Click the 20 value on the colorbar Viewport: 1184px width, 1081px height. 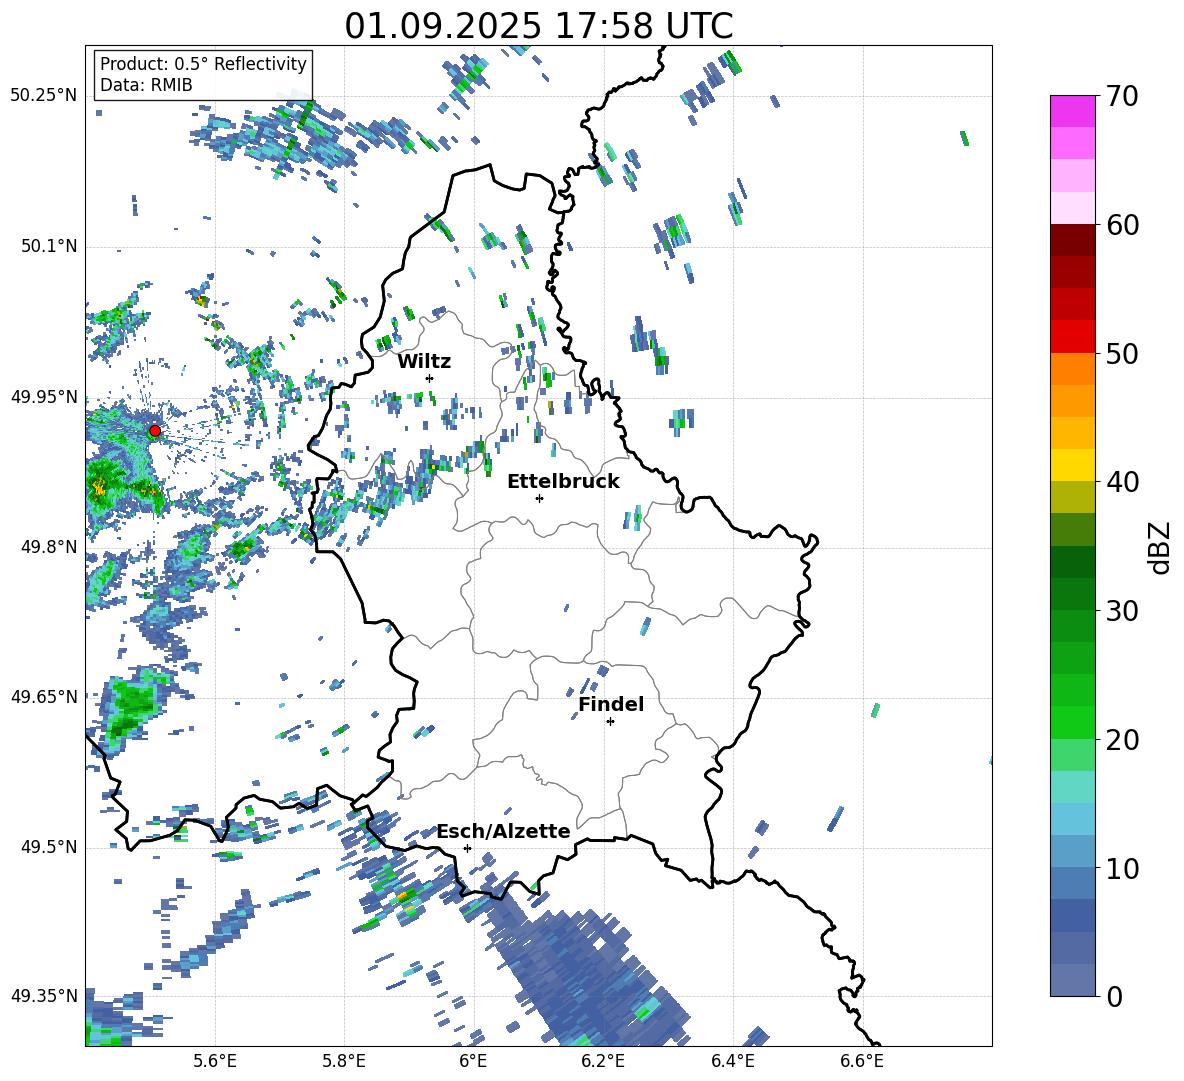pyautogui.click(x=1122, y=740)
